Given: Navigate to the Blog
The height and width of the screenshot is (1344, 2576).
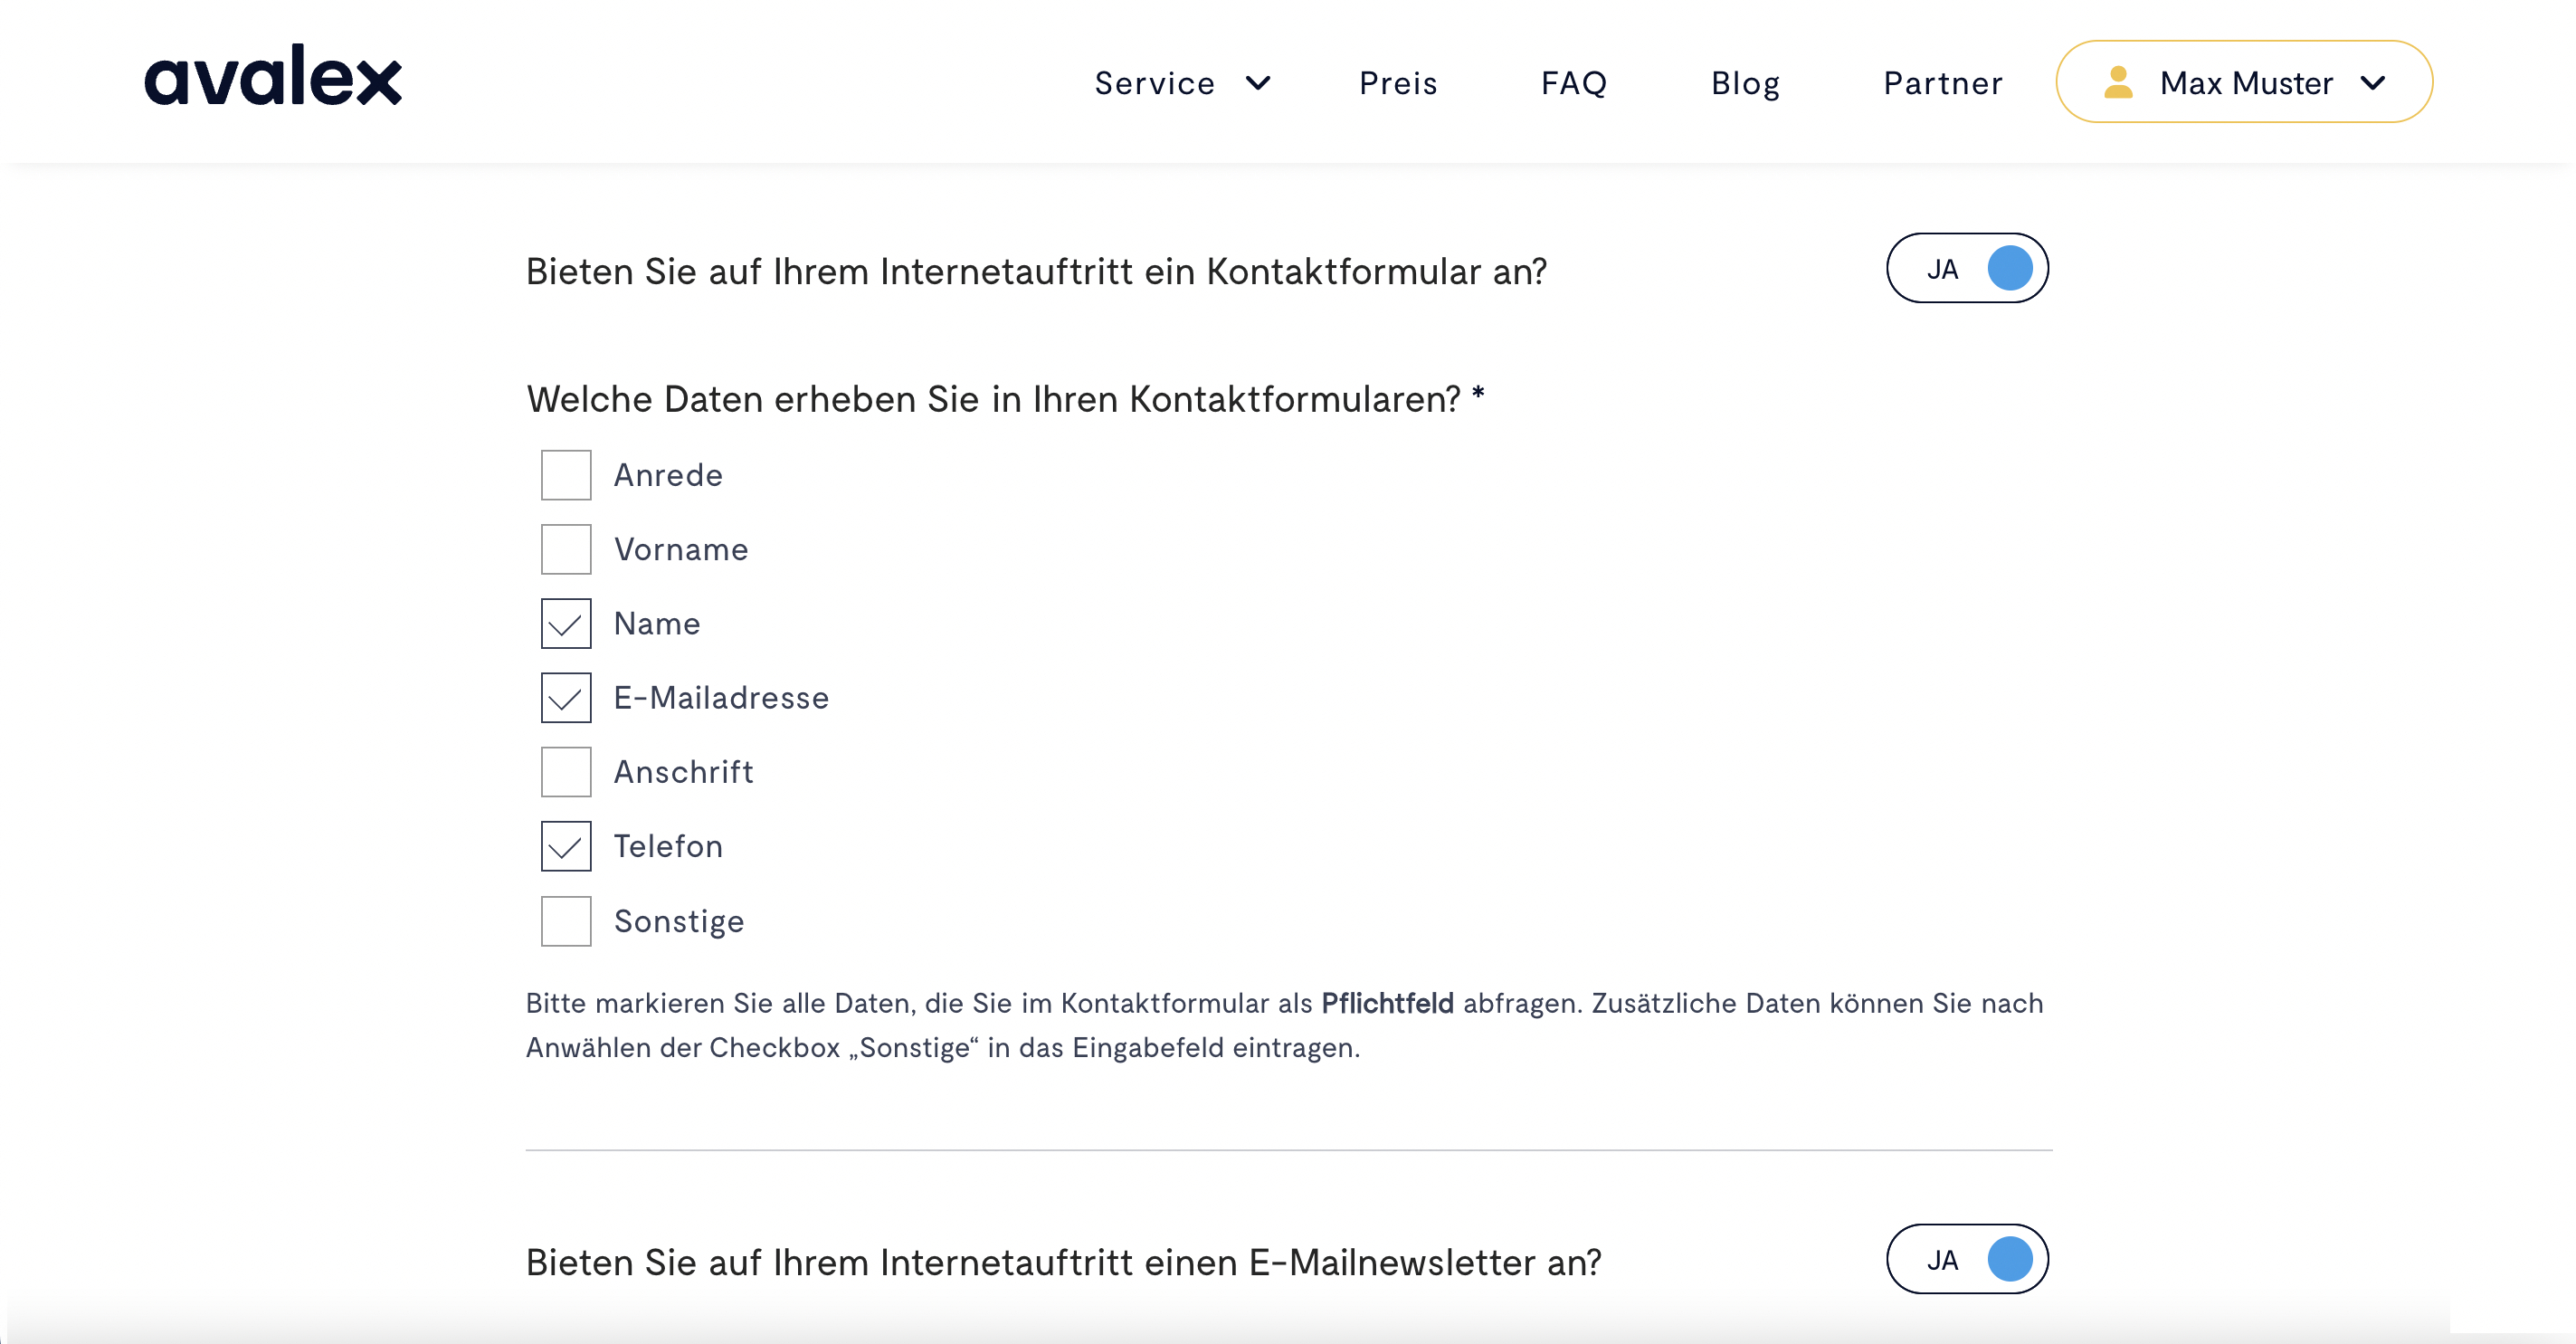Looking at the screenshot, I should coord(1745,84).
